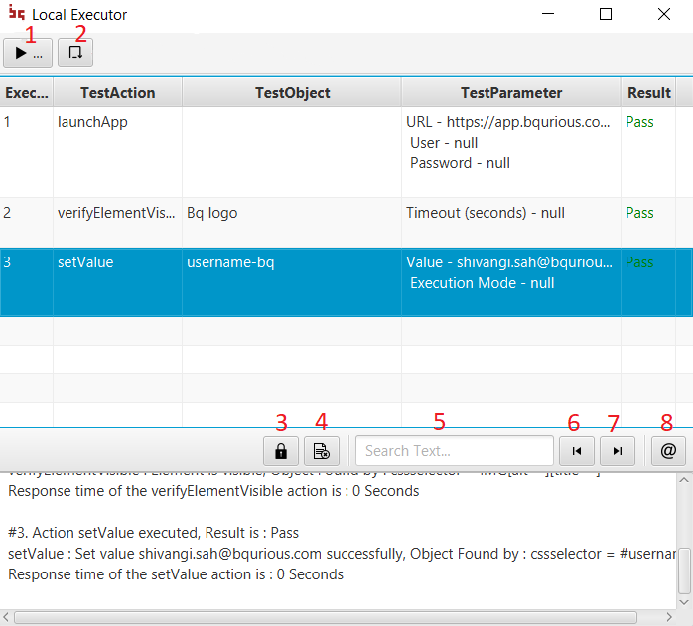Image resolution: width=693 pixels, height=626 pixels.
Task: Jump to previous search match
Action: [x=577, y=451]
